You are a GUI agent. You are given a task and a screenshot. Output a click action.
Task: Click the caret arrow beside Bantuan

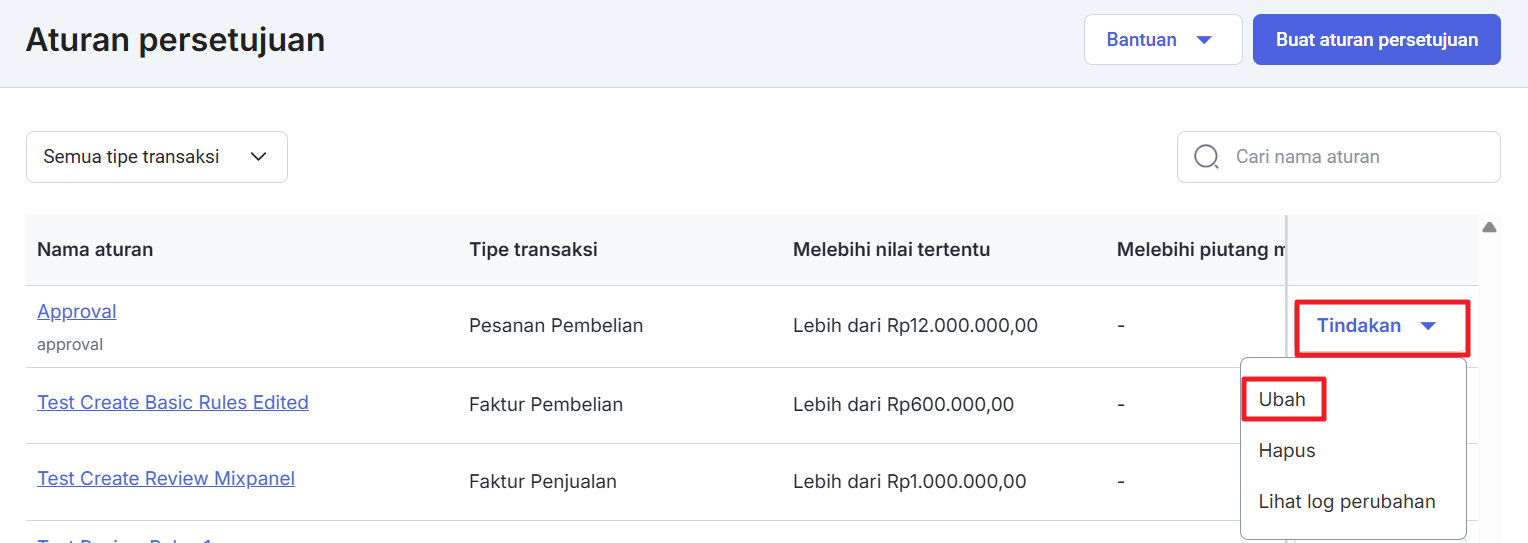pyautogui.click(x=1204, y=40)
